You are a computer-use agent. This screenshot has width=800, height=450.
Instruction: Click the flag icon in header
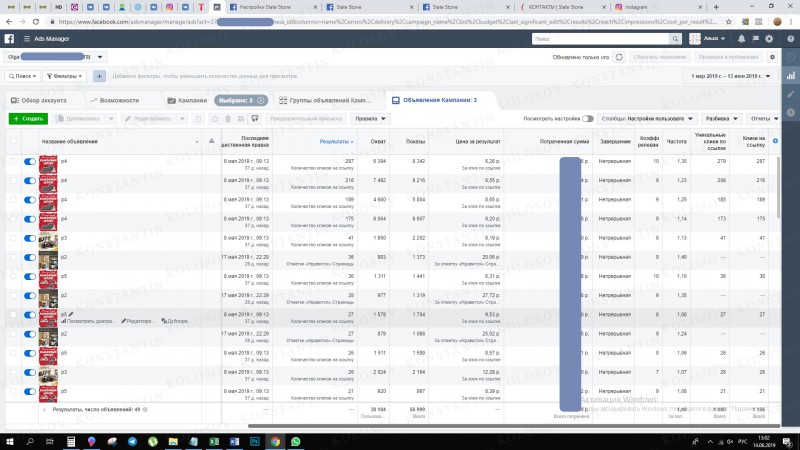tap(756, 39)
